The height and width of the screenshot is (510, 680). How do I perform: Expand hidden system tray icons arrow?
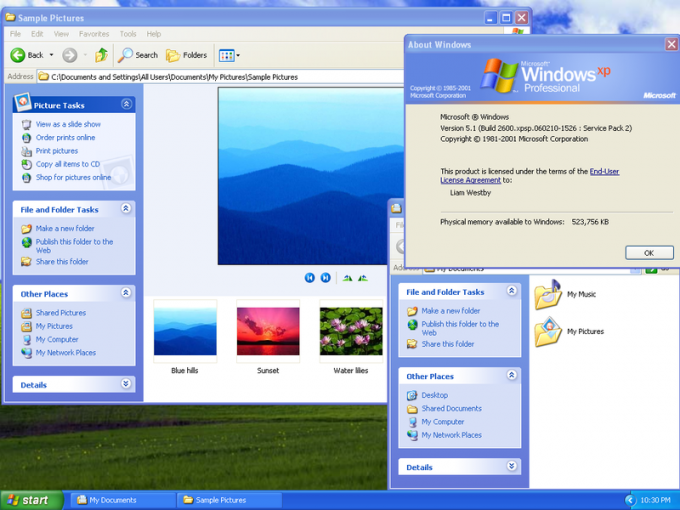pos(630,500)
